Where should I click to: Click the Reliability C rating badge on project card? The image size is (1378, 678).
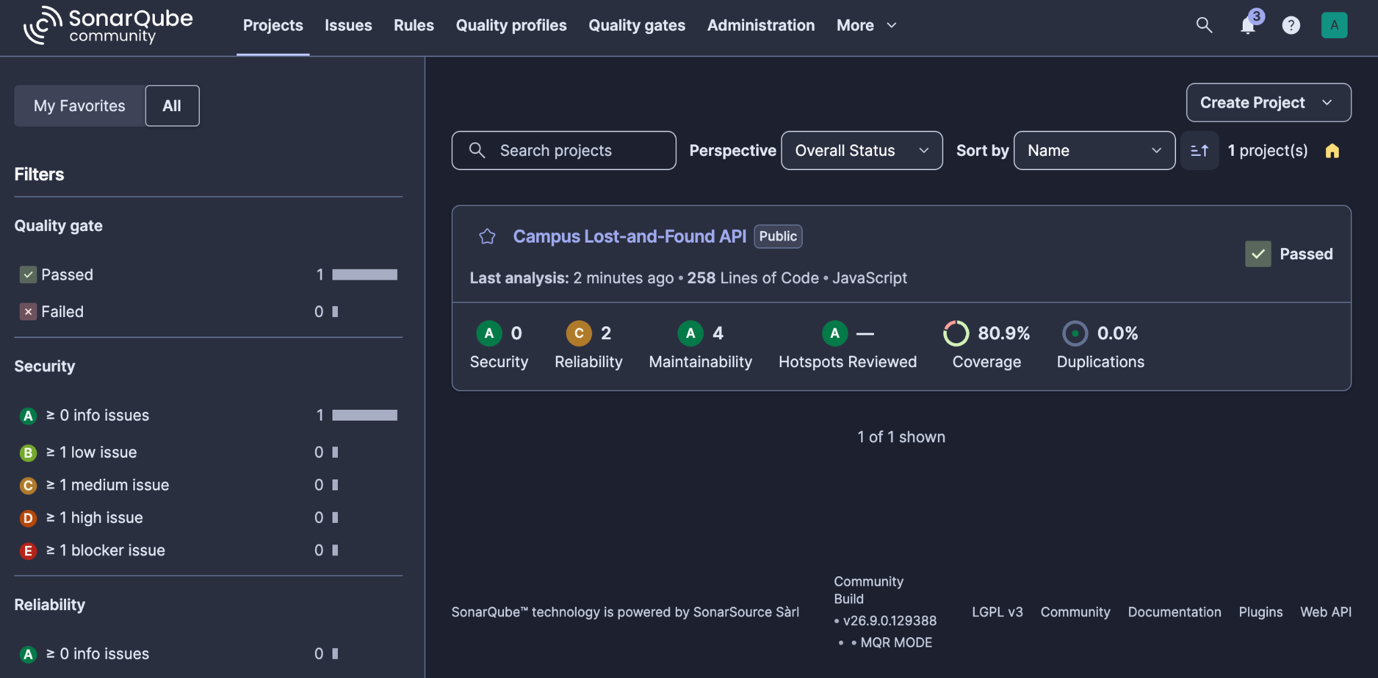578,333
